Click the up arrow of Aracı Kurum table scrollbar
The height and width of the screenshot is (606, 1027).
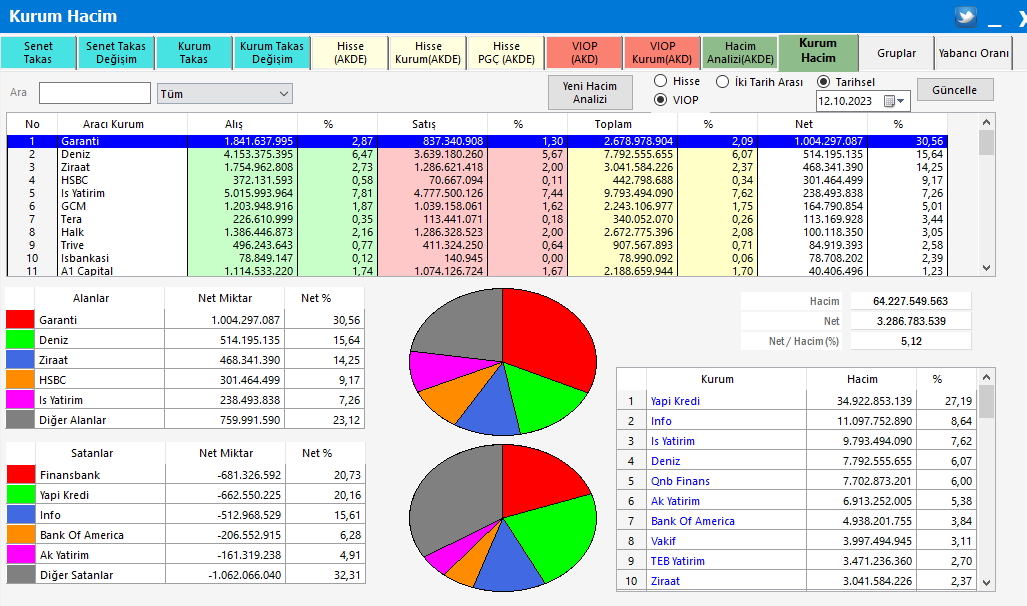(x=986, y=123)
